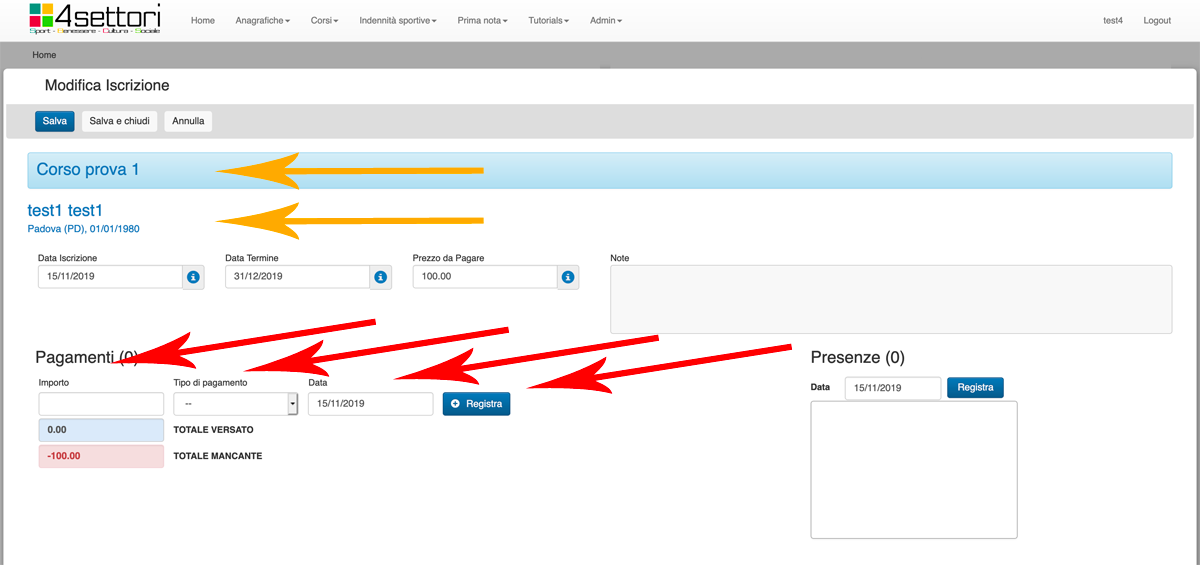The width and height of the screenshot is (1200, 565).
Task: Click inside the Note text area
Action: pyautogui.click(x=890, y=299)
